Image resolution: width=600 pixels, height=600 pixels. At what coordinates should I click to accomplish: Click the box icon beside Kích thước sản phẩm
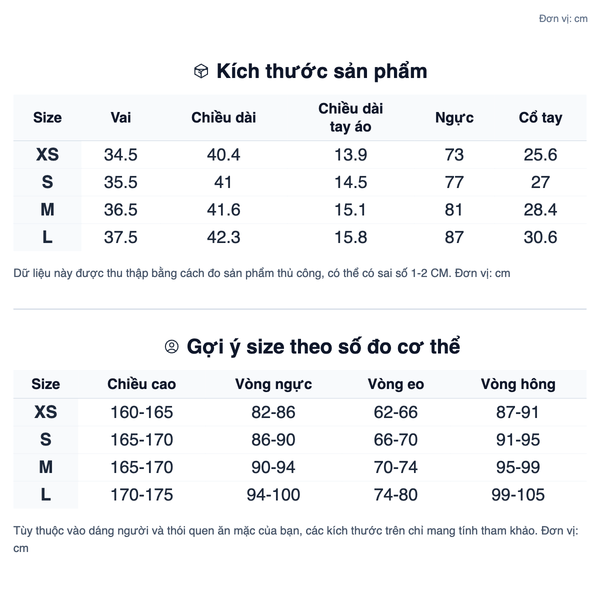tap(201, 71)
